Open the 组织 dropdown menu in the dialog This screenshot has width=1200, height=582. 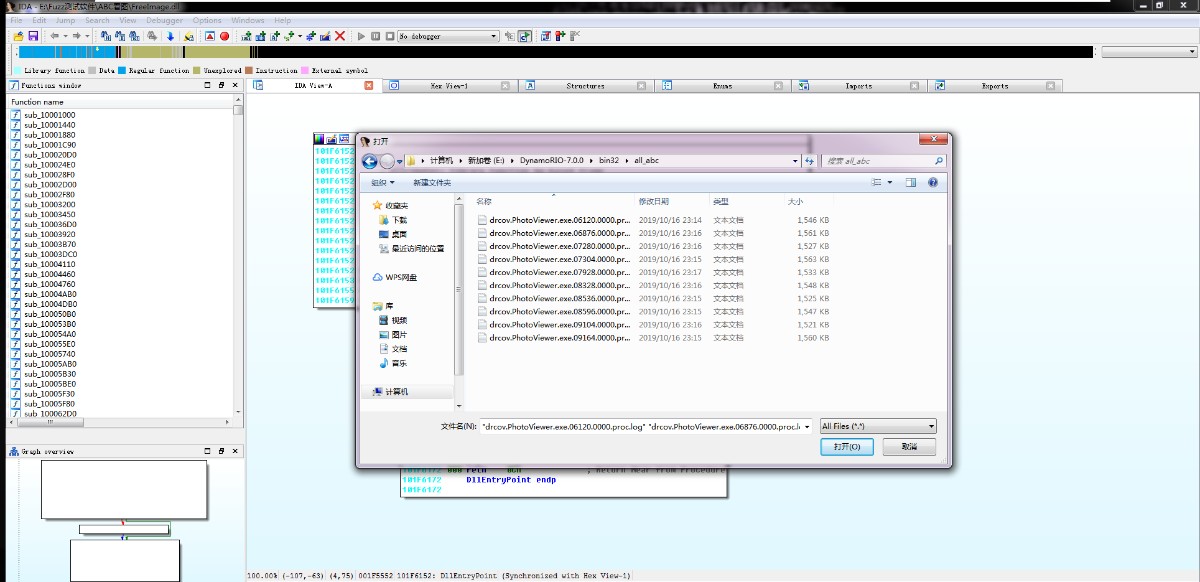383,182
